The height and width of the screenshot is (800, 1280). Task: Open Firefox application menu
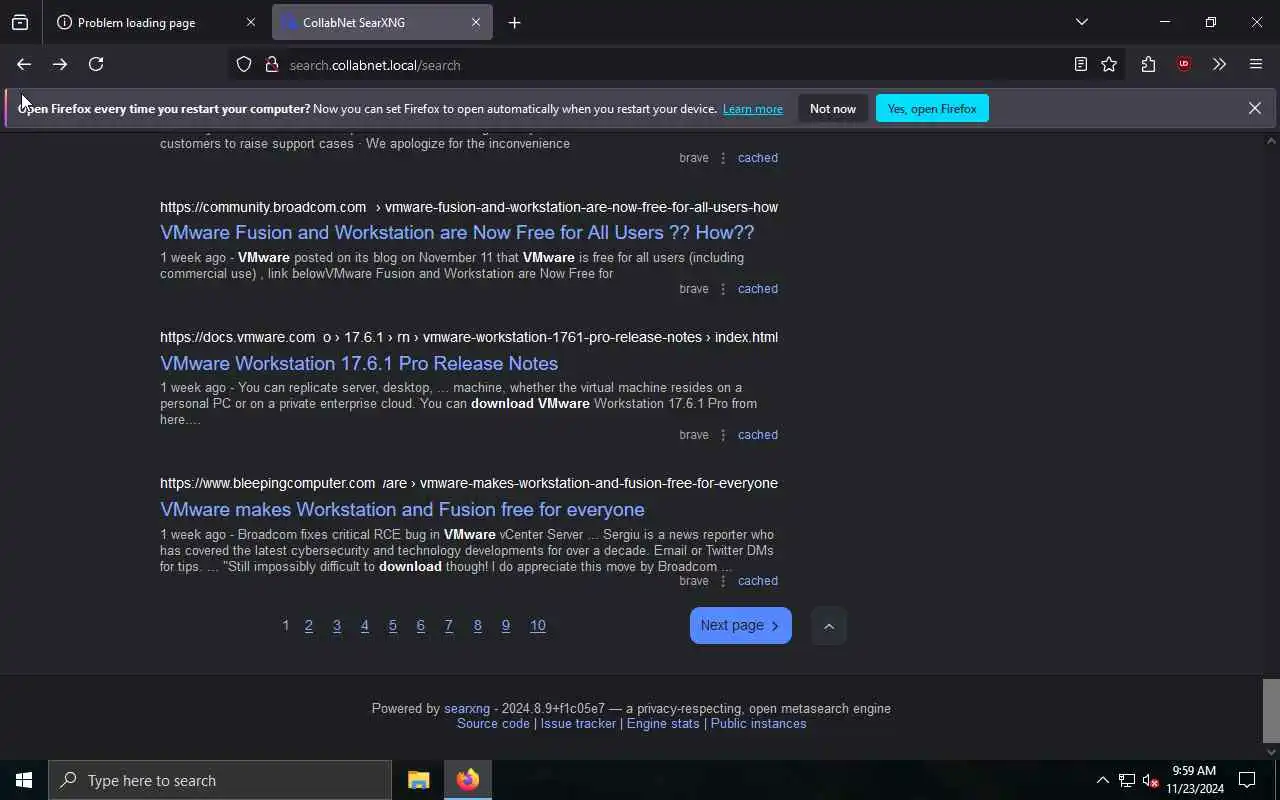click(1256, 64)
